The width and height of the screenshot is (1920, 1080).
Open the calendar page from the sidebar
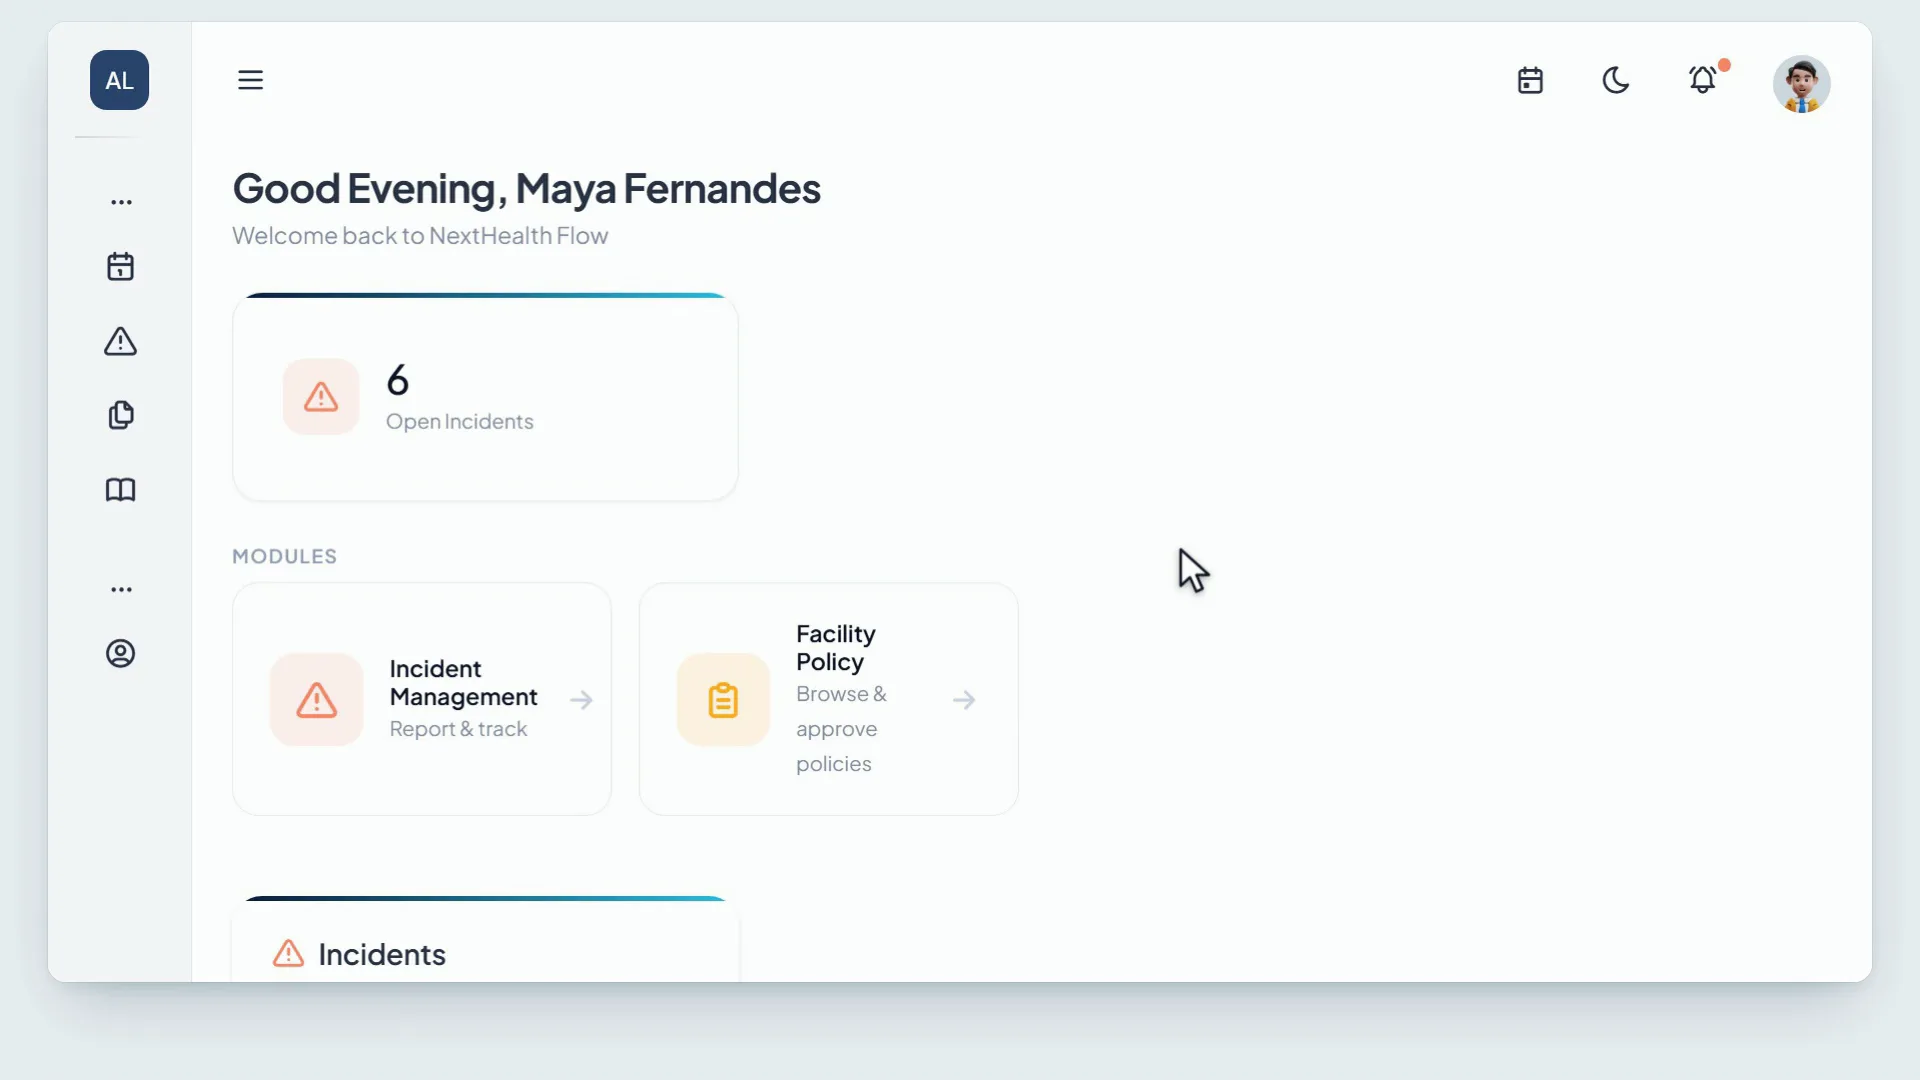121,267
